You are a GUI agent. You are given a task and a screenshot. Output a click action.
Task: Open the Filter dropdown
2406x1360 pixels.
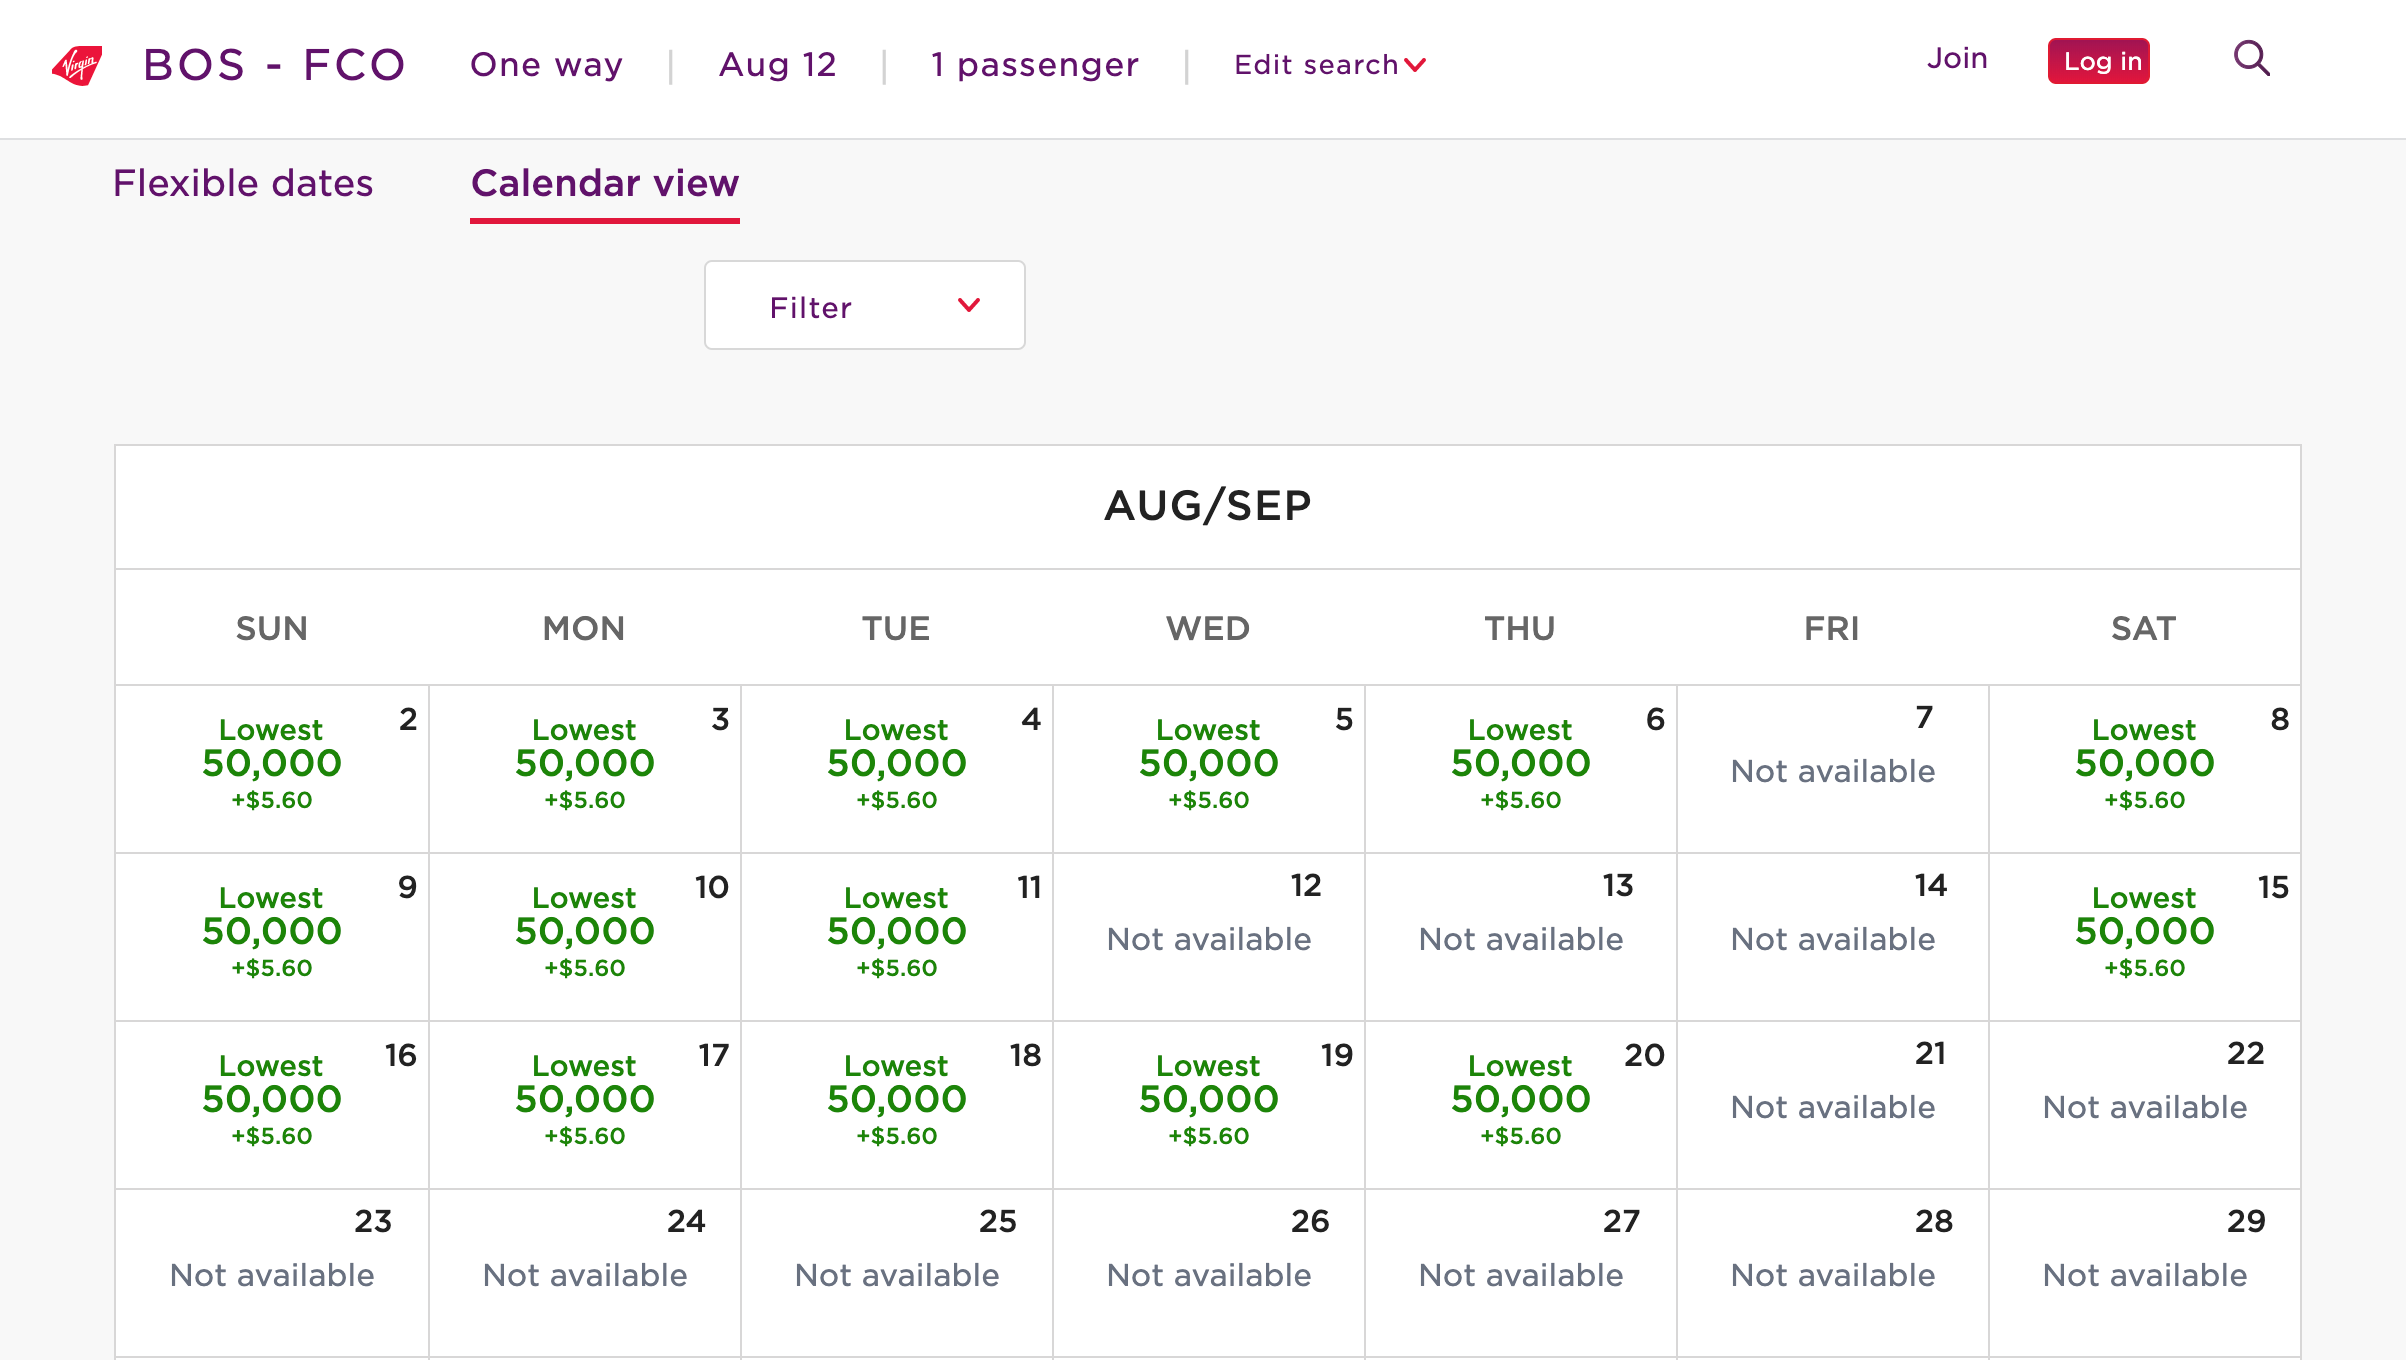865,305
